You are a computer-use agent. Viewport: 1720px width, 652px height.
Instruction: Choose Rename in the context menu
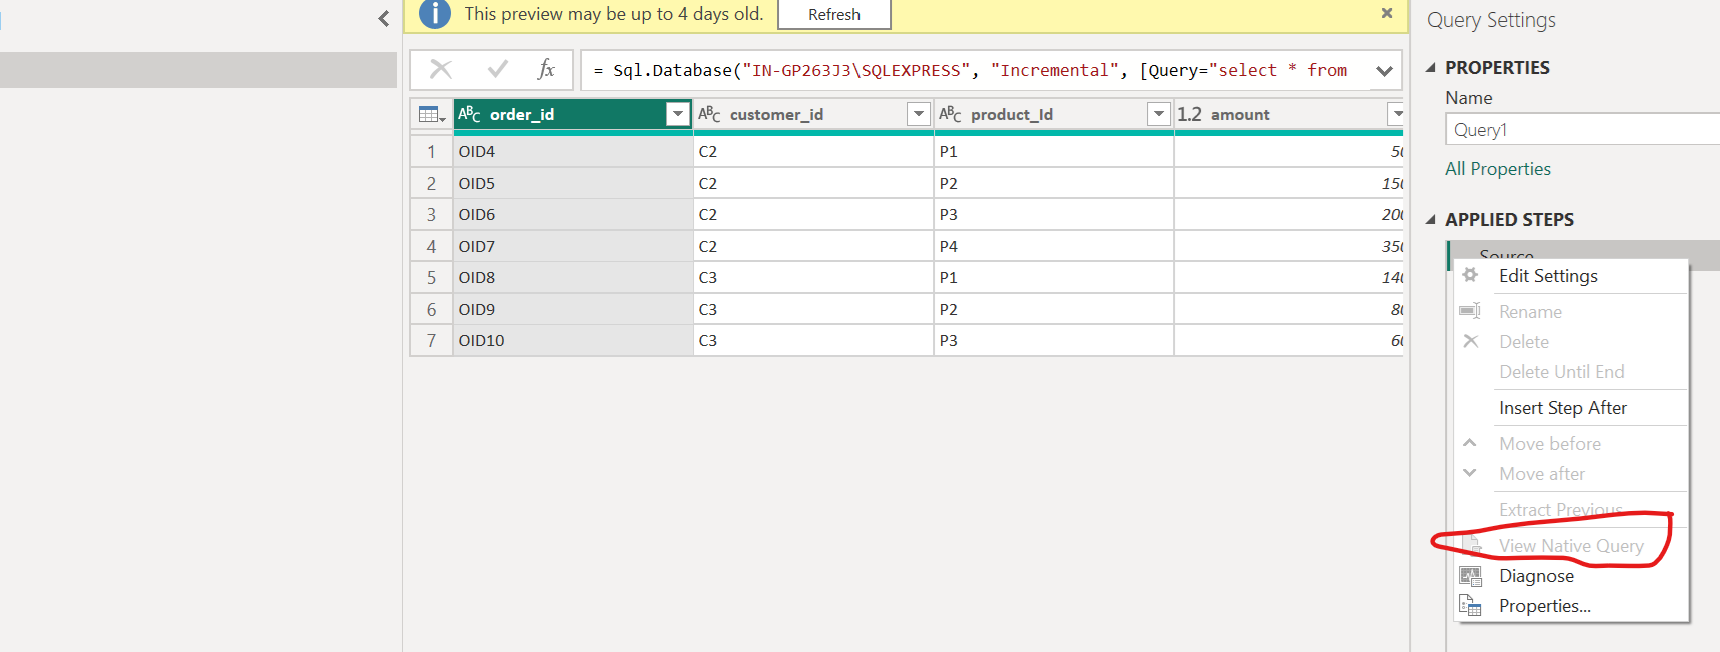coord(1530,312)
